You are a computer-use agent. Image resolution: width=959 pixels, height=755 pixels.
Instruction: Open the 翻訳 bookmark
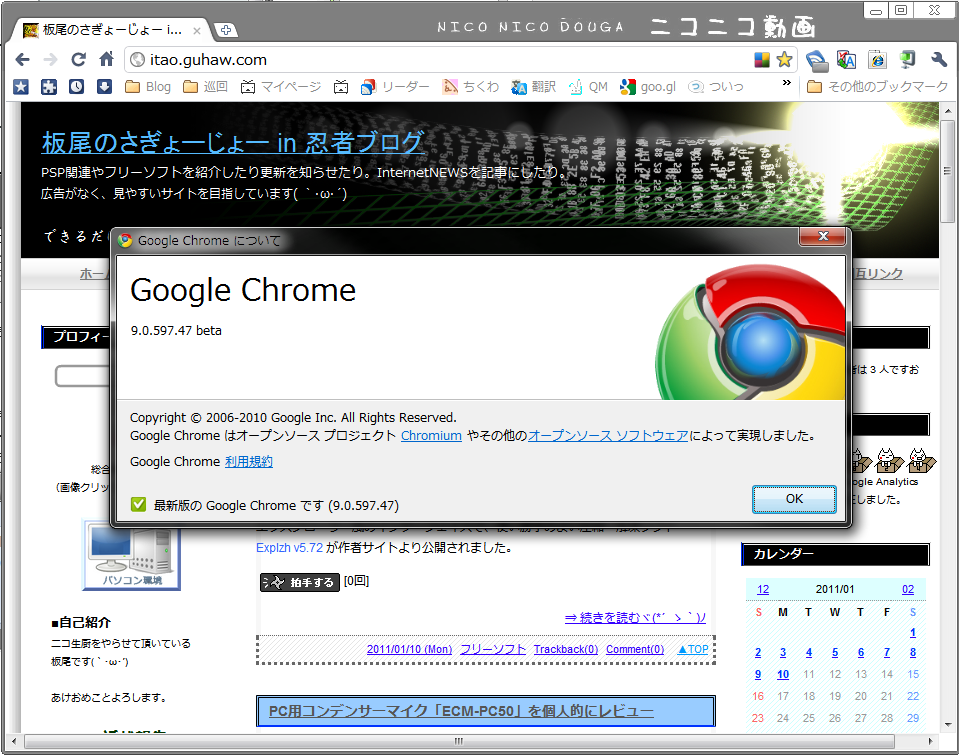pos(534,87)
